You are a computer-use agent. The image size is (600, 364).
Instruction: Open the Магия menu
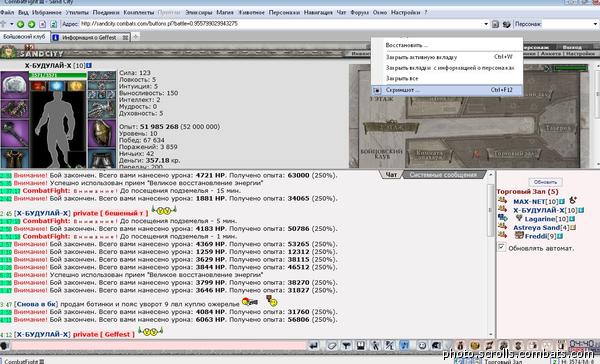click(x=225, y=12)
